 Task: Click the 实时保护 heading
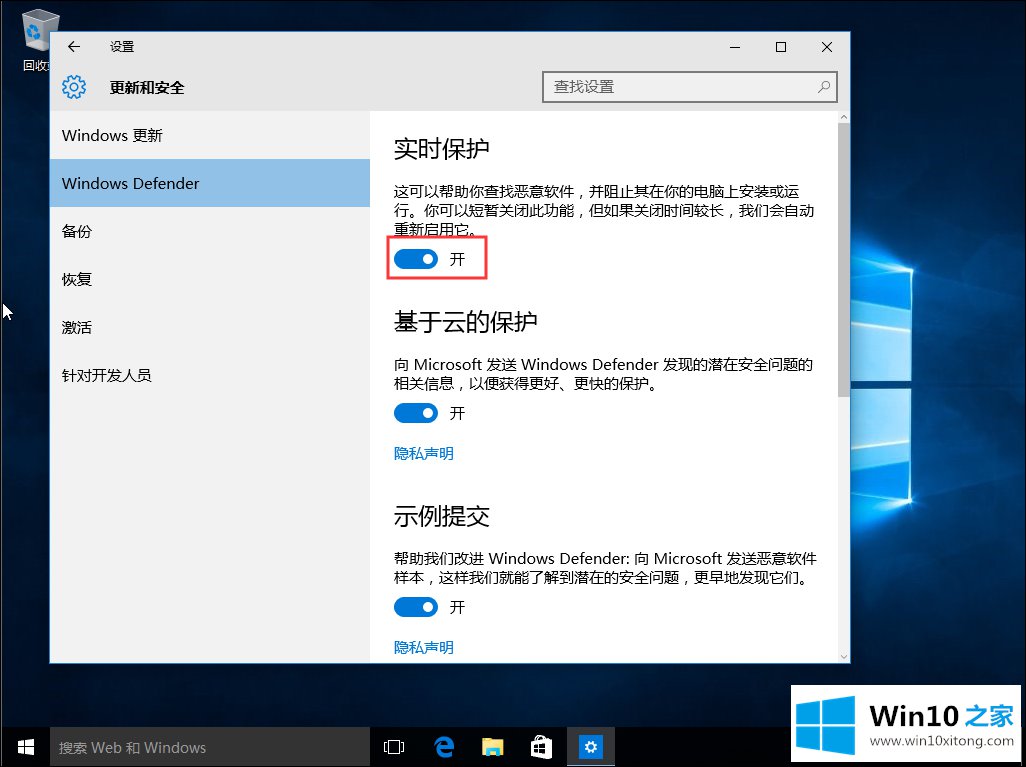[x=441, y=149]
